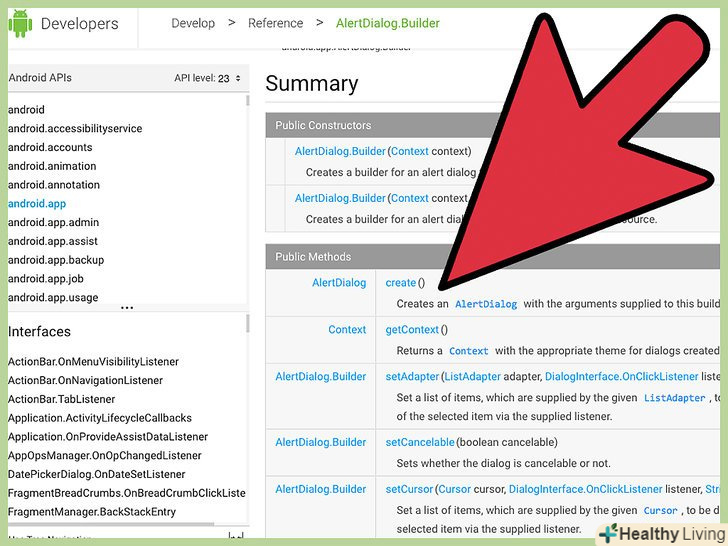
Task: Click AlertDialog return type of create()
Action: 339,283
